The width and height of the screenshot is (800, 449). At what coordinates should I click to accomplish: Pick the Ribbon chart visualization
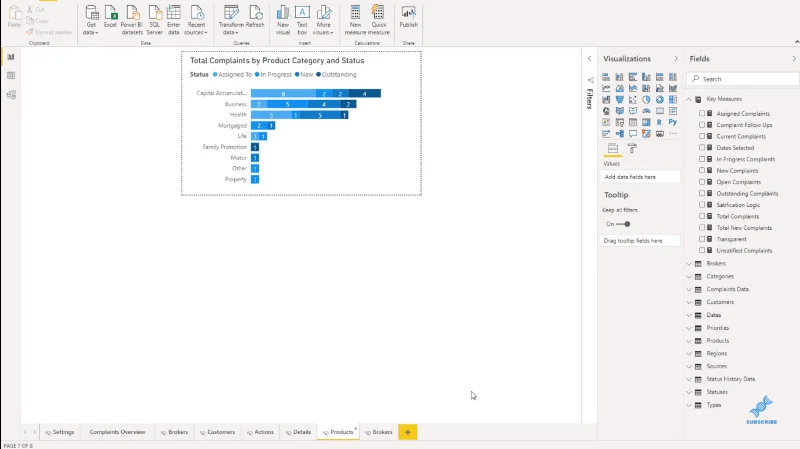(673, 88)
